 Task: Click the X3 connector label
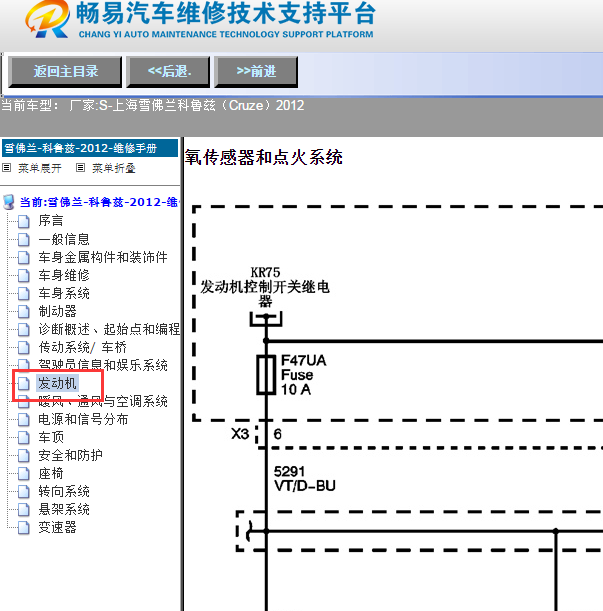coord(240,434)
